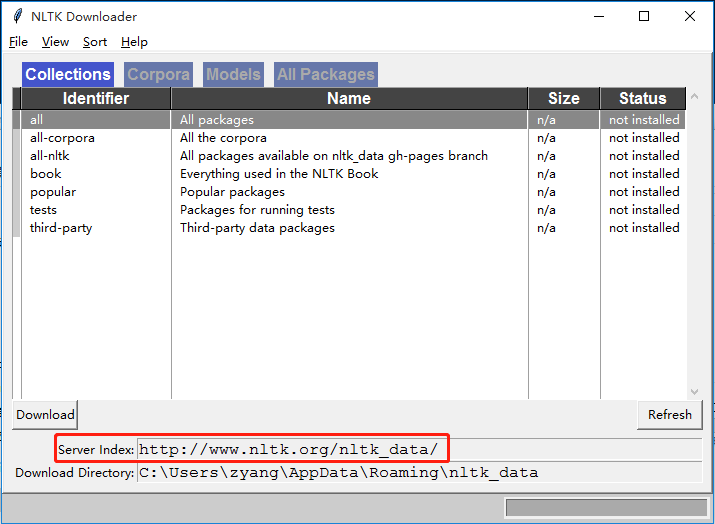This screenshot has width=715, height=524.
Task: Select the 'tests' identifier
Action: [43, 210]
